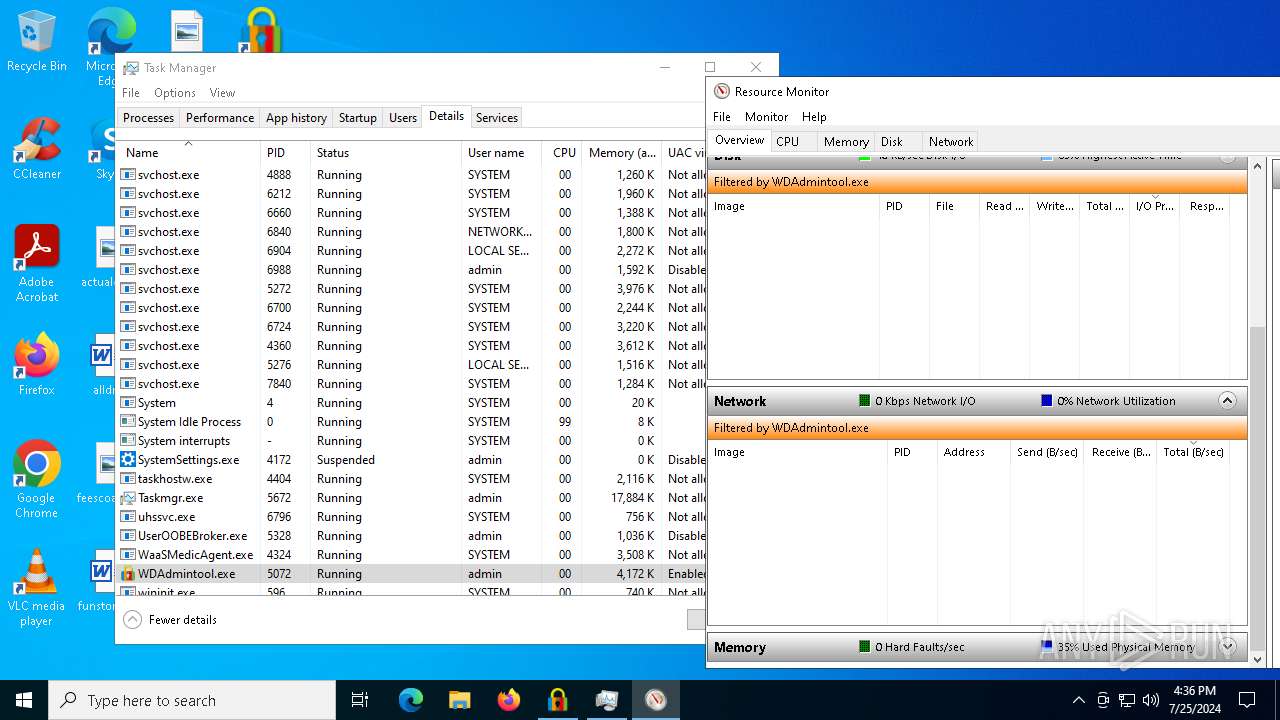1280x720 pixels.
Task: Sort processes by the User name column
Action: click(501, 153)
